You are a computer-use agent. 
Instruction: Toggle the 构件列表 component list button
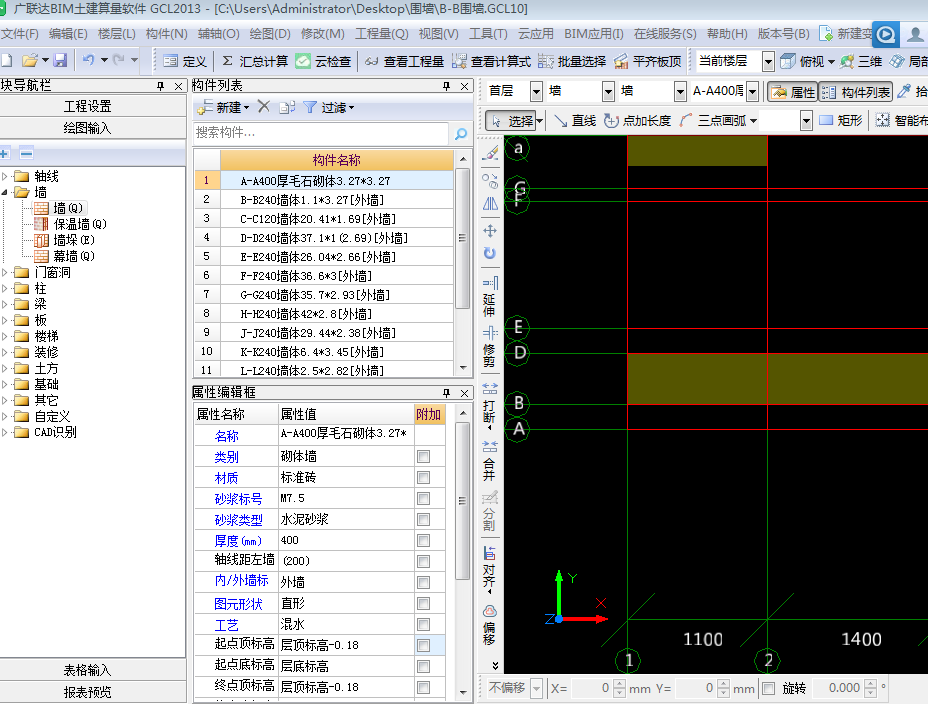(x=856, y=92)
